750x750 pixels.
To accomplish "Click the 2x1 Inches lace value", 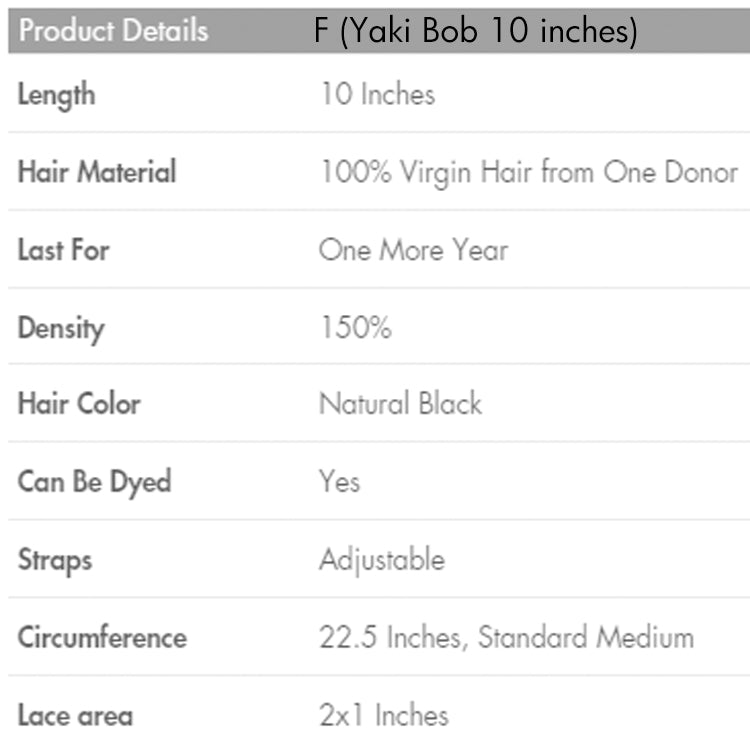I will [x=384, y=715].
